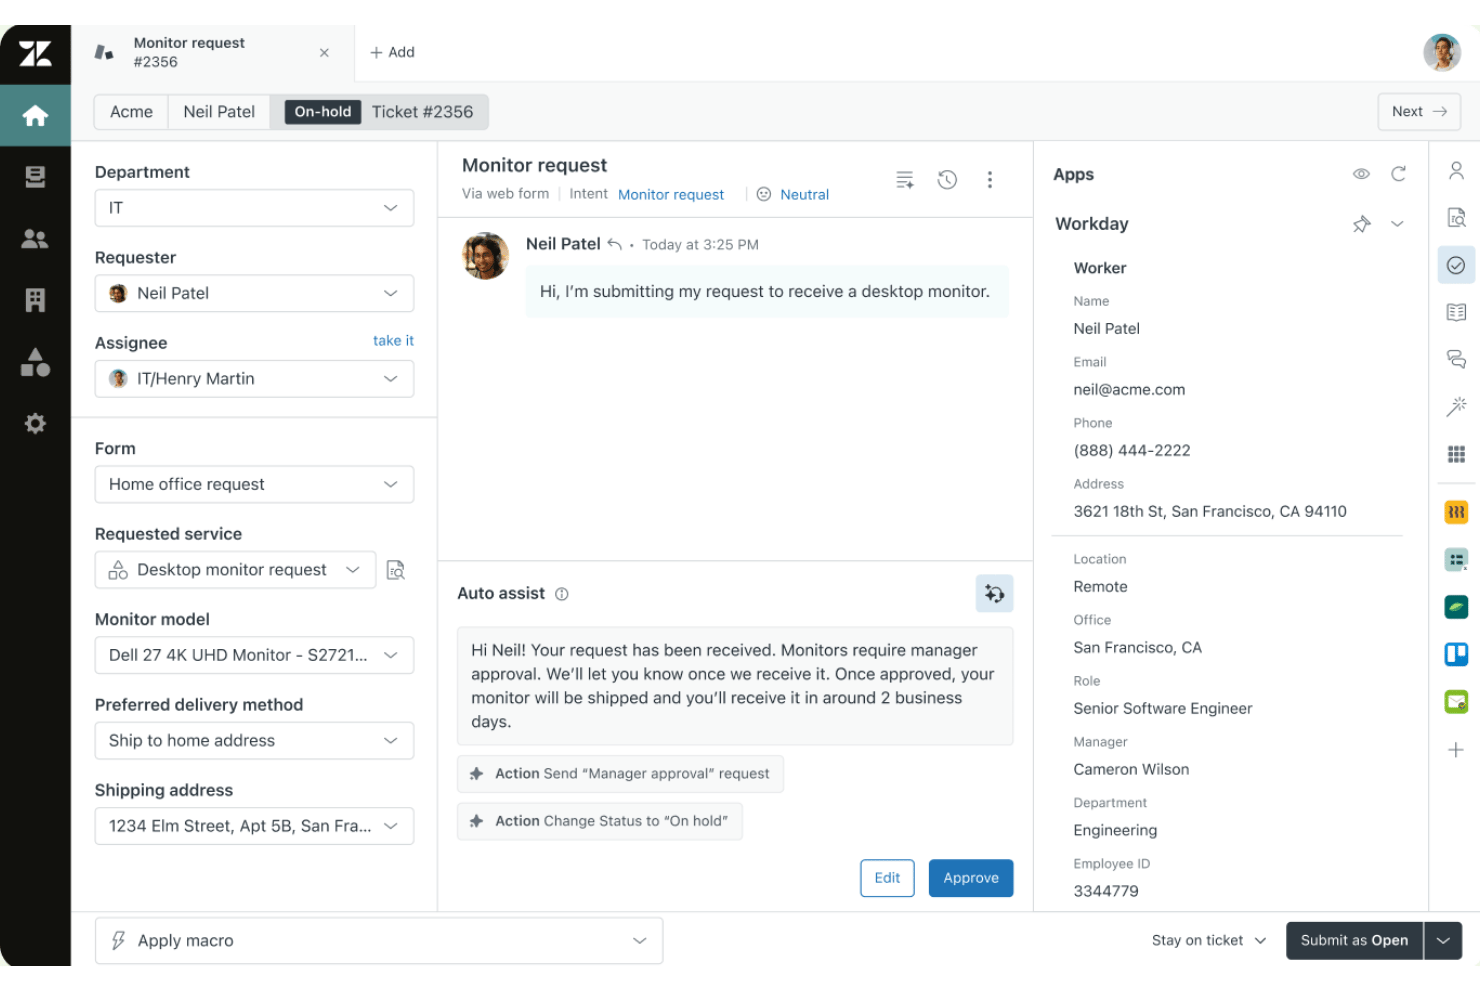Image resolution: width=1480 pixels, height=987 pixels.
Task: Approve the Auto assist suggestion
Action: tap(971, 878)
